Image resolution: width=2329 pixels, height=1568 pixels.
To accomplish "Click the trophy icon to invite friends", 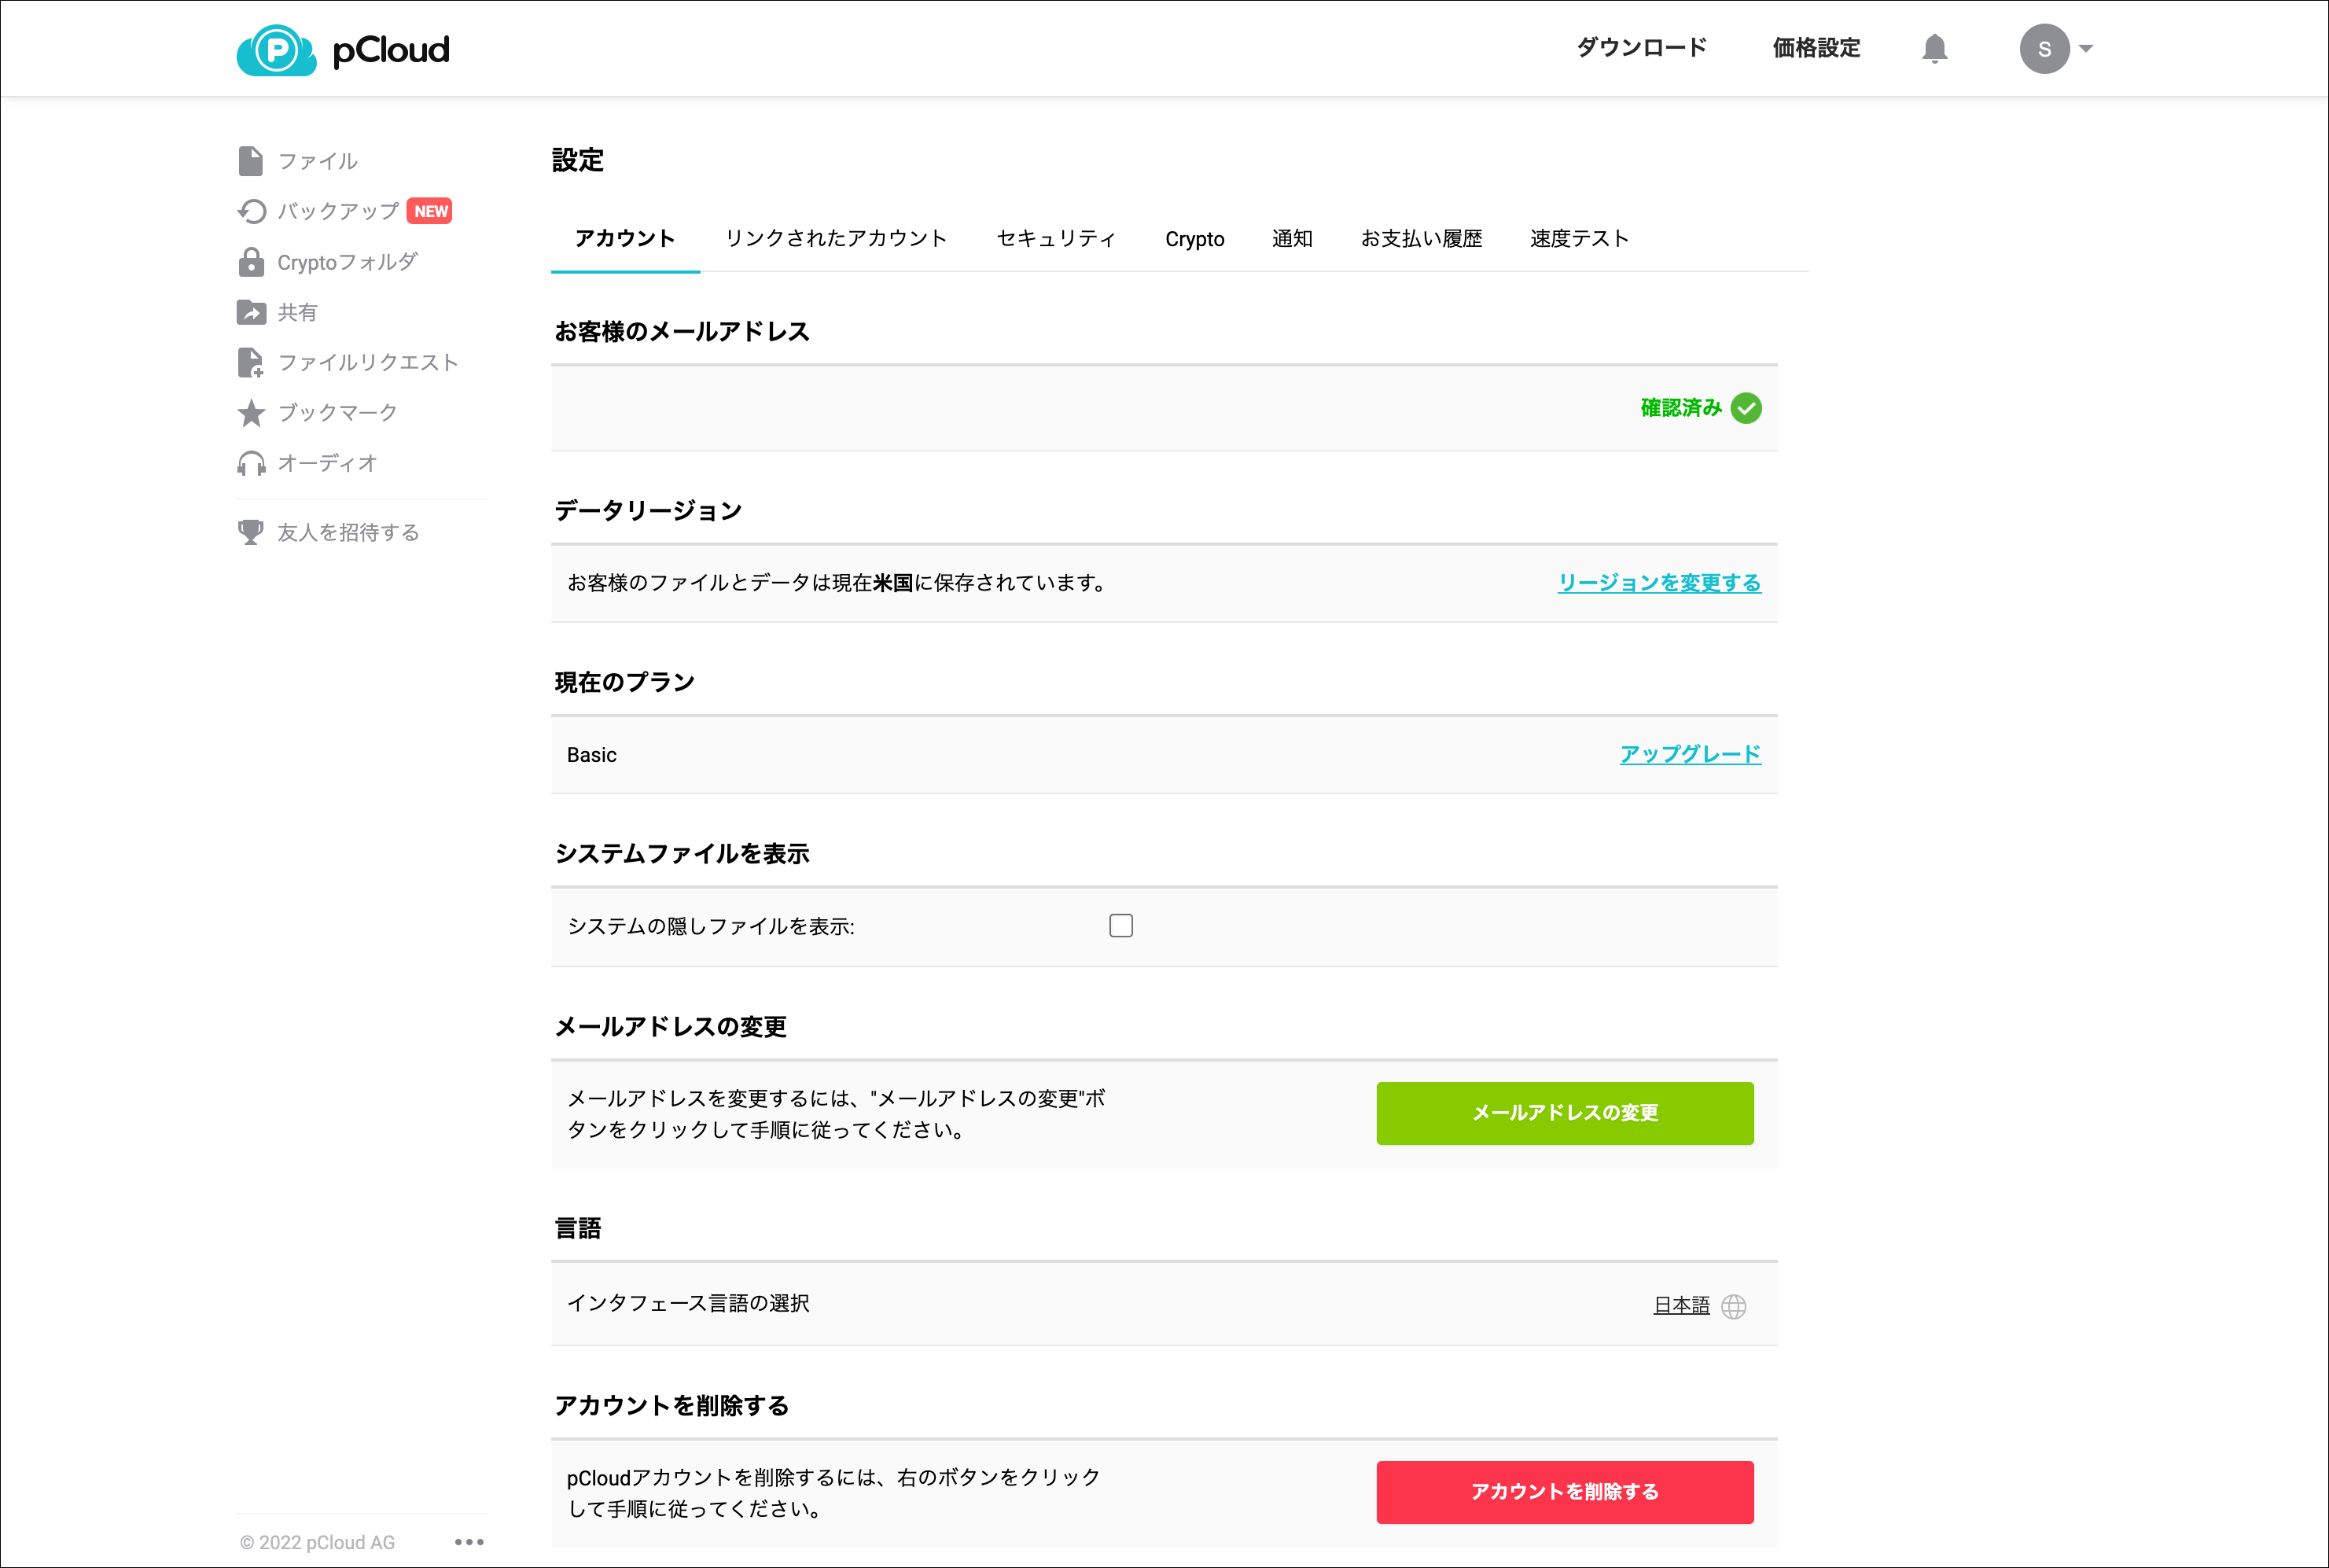I will [251, 532].
